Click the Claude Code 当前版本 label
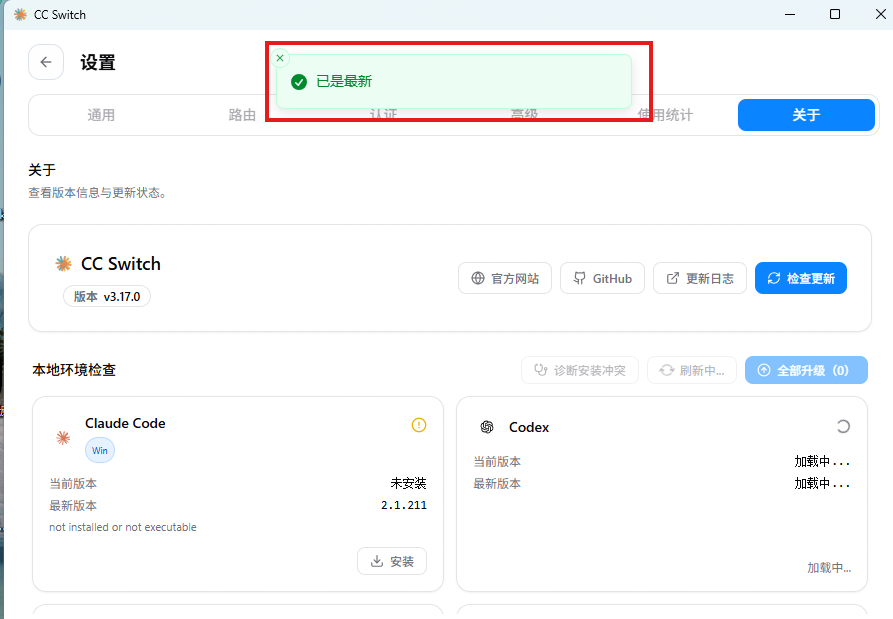 click(x=73, y=483)
